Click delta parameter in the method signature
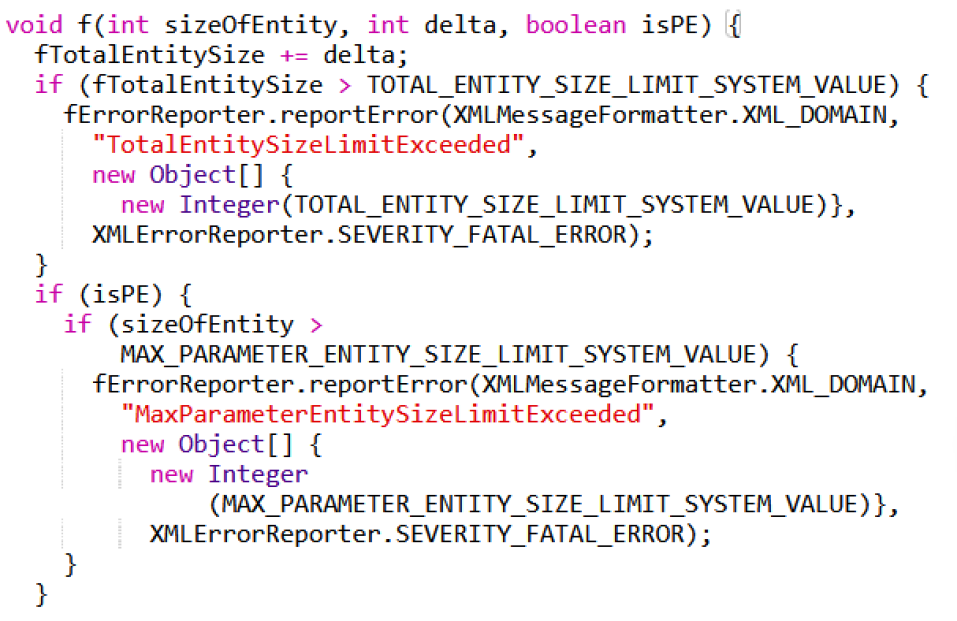 tap(460, 25)
